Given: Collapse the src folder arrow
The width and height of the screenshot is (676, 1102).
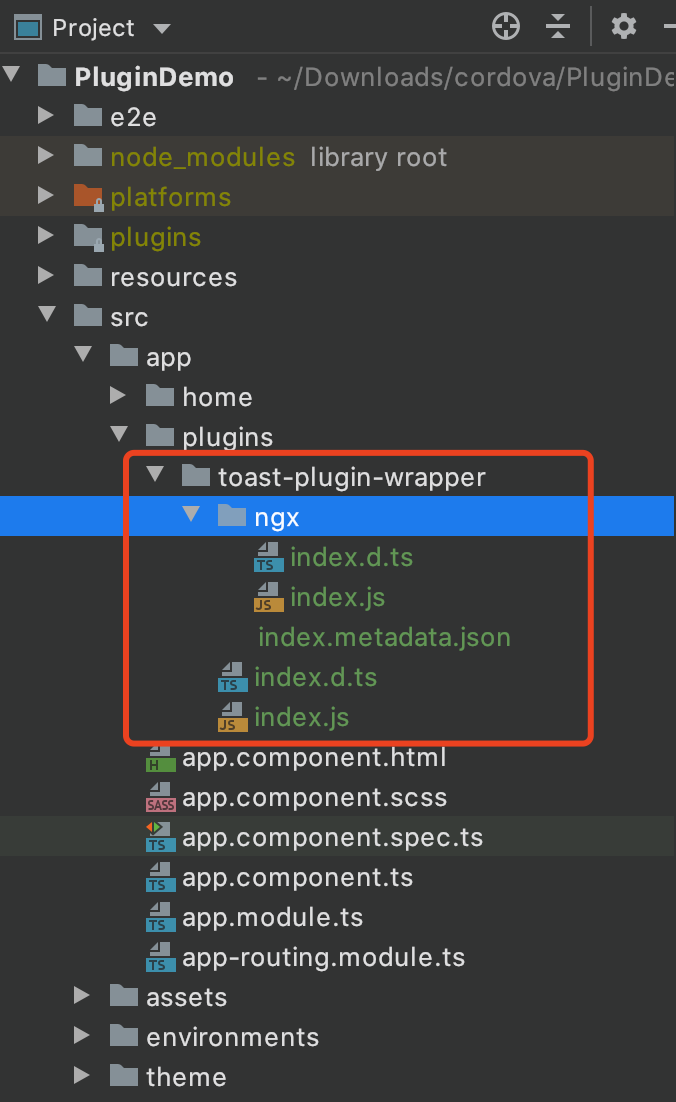Looking at the screenshot, I should 46,316.
